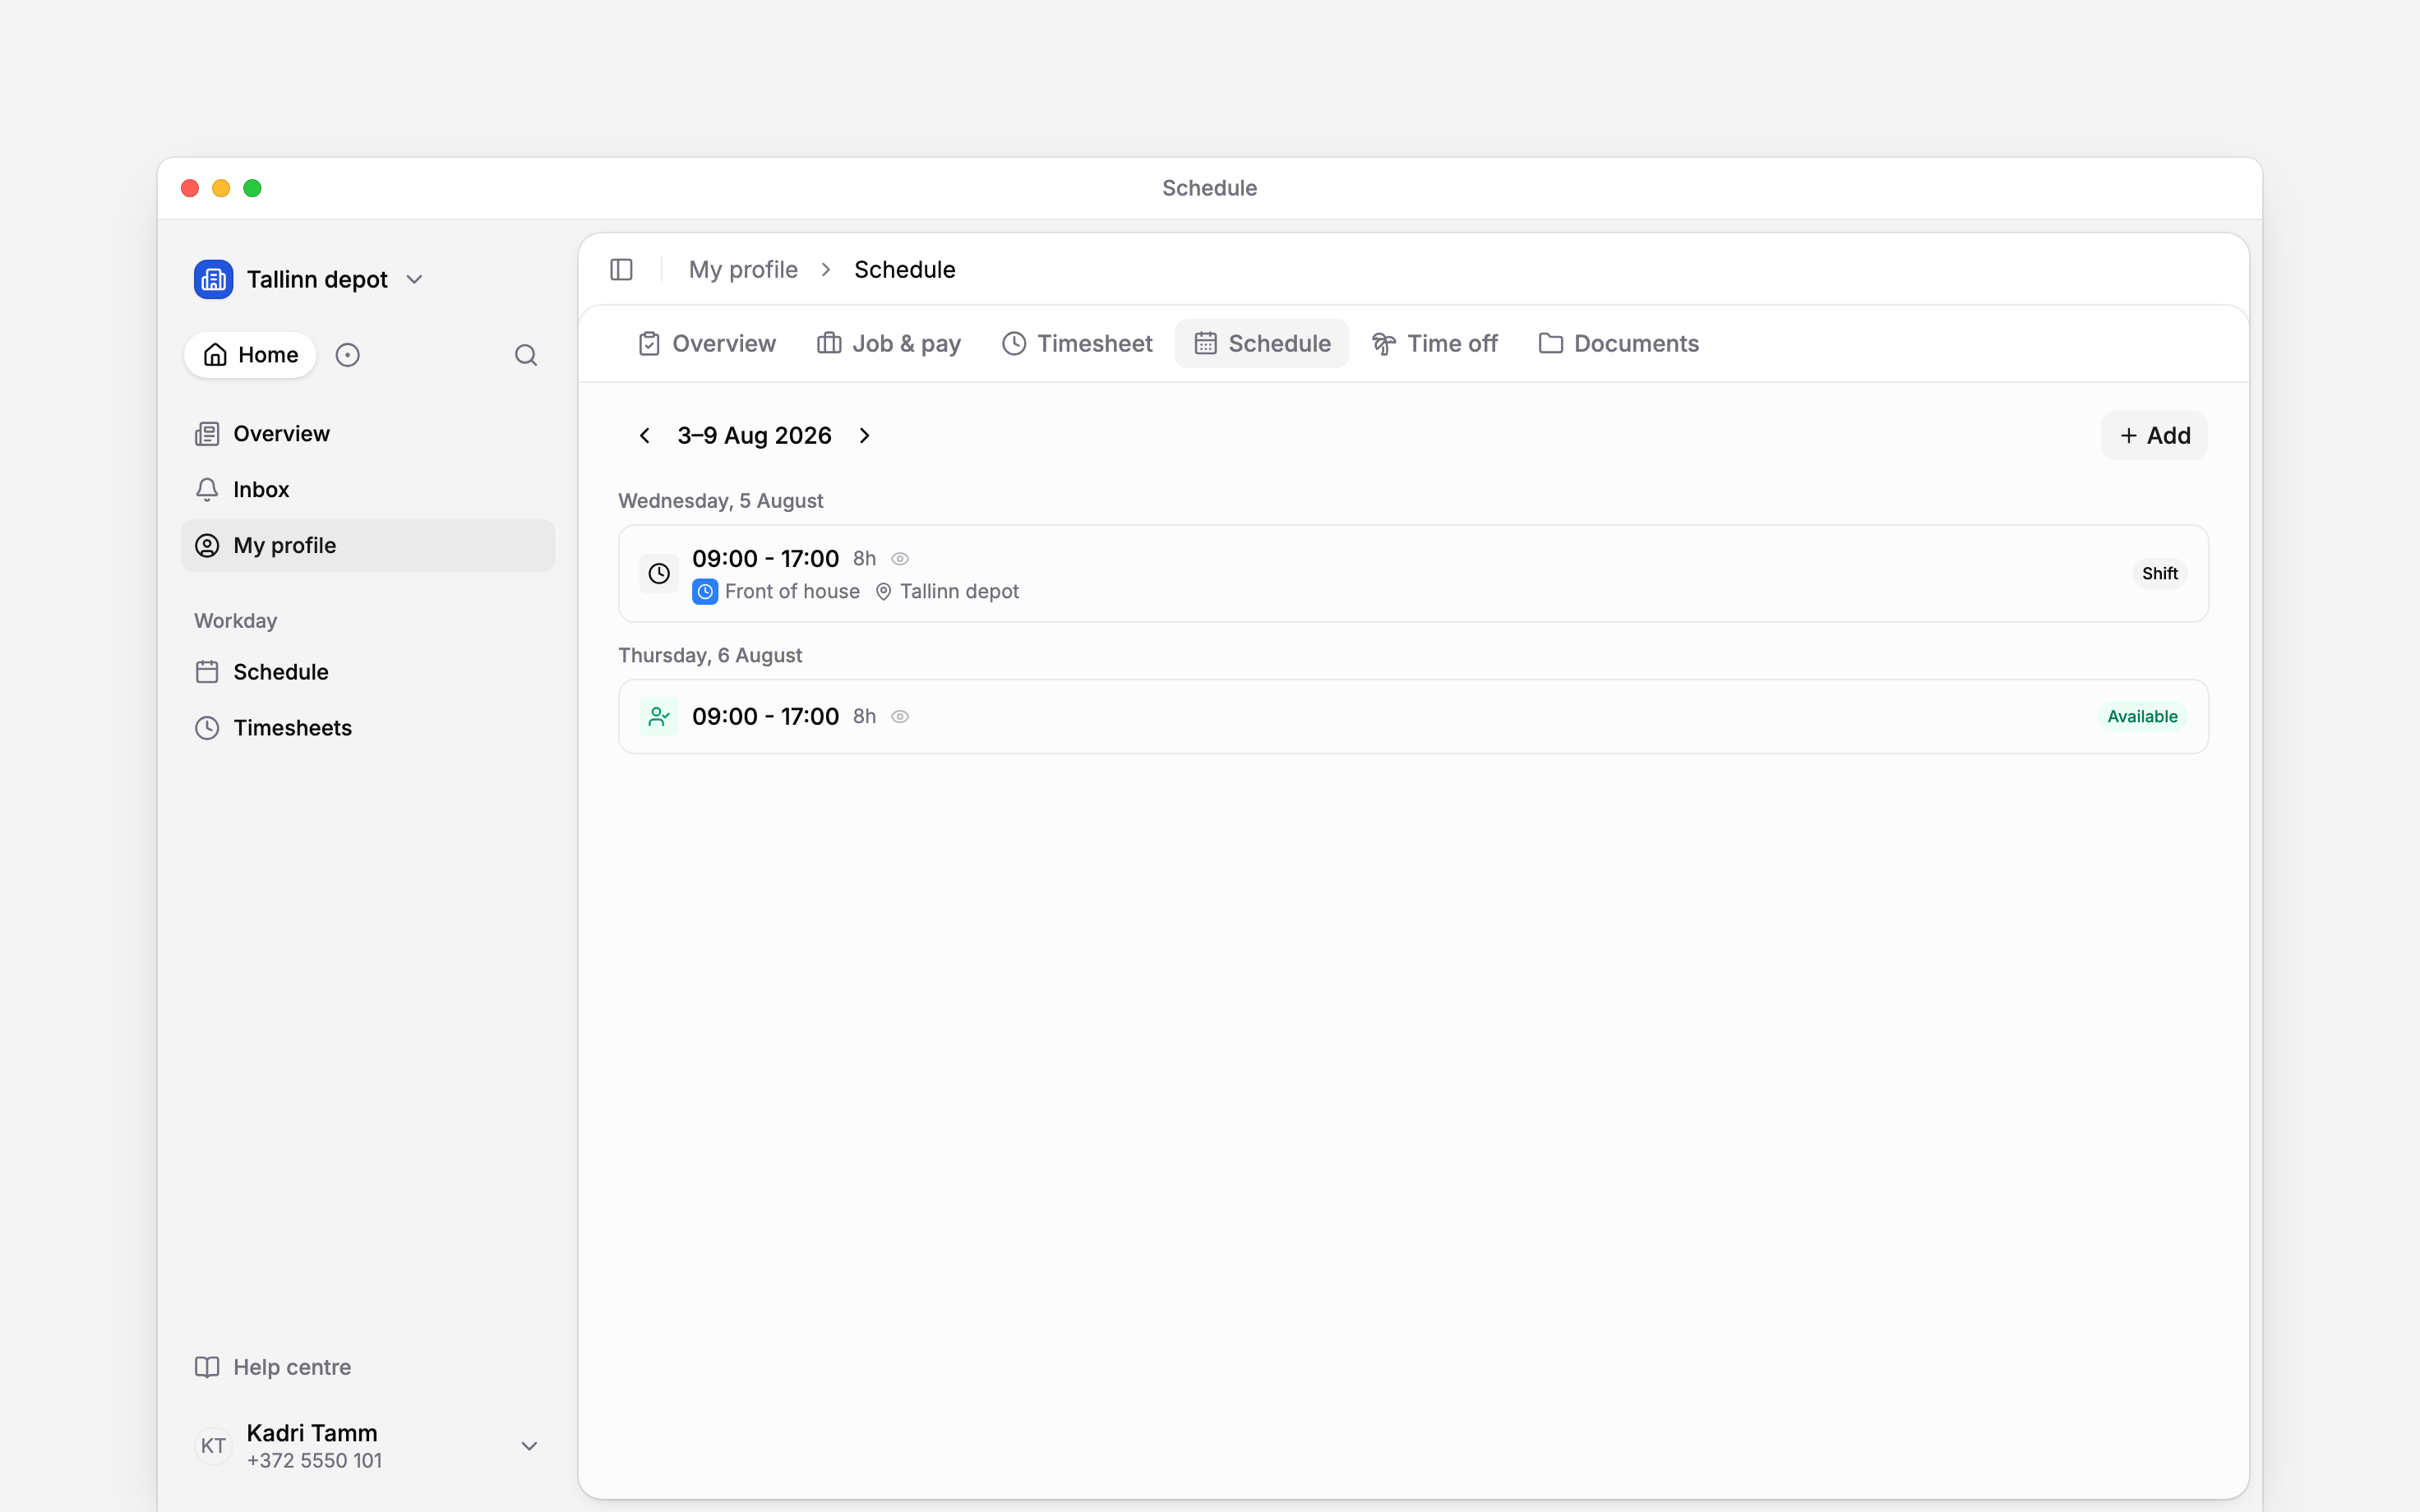Screen dimensions: 2420x1512
Task: Go to the next week arrow
Action: [x=865, y=436]
